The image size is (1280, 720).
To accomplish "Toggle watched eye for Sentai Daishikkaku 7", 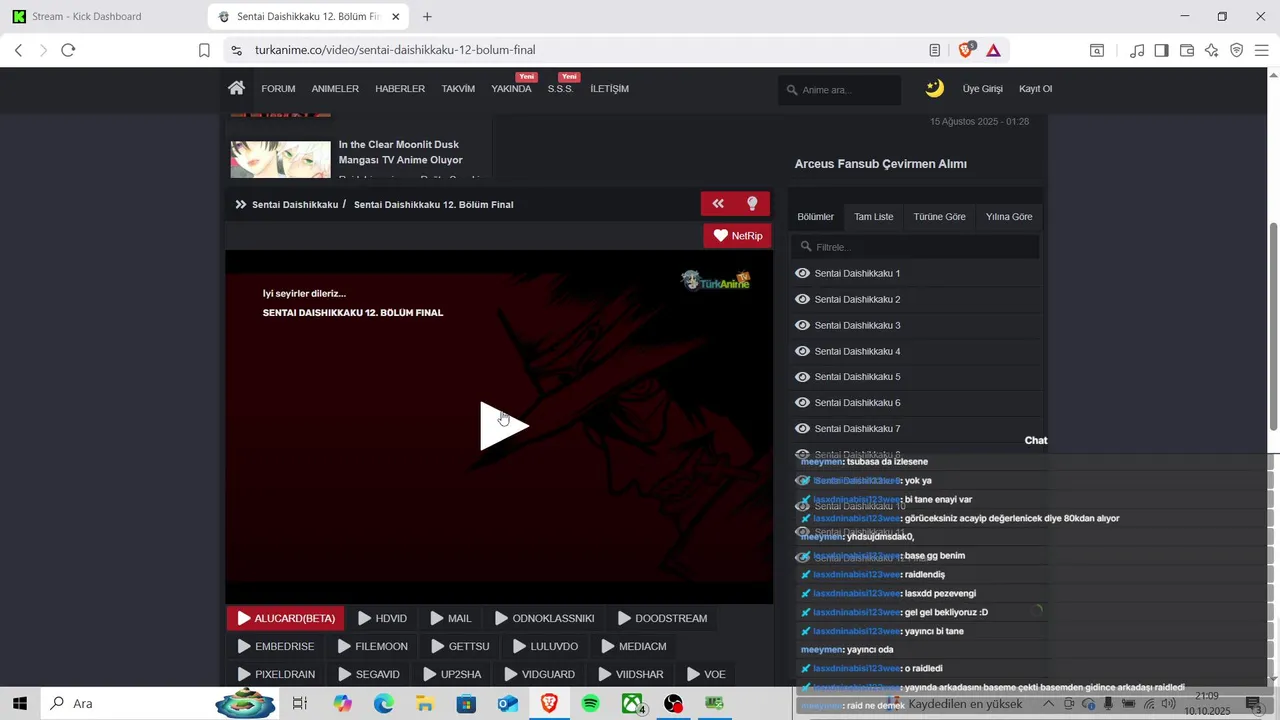I will (802, 429).
